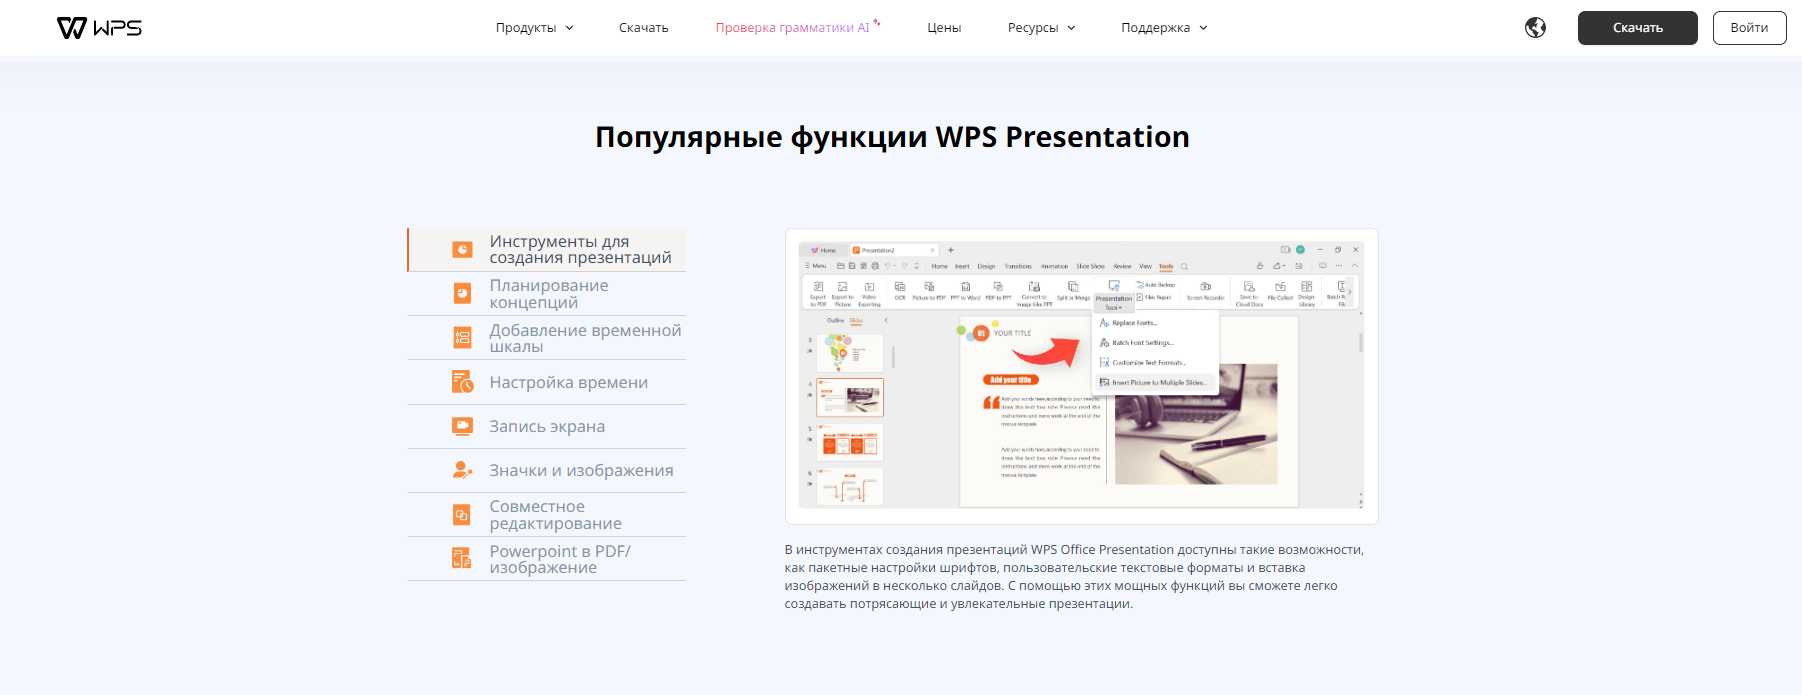This screenshot has height=695, width=1802.
Task: Click the time settings icon
Action: point(462,382)
